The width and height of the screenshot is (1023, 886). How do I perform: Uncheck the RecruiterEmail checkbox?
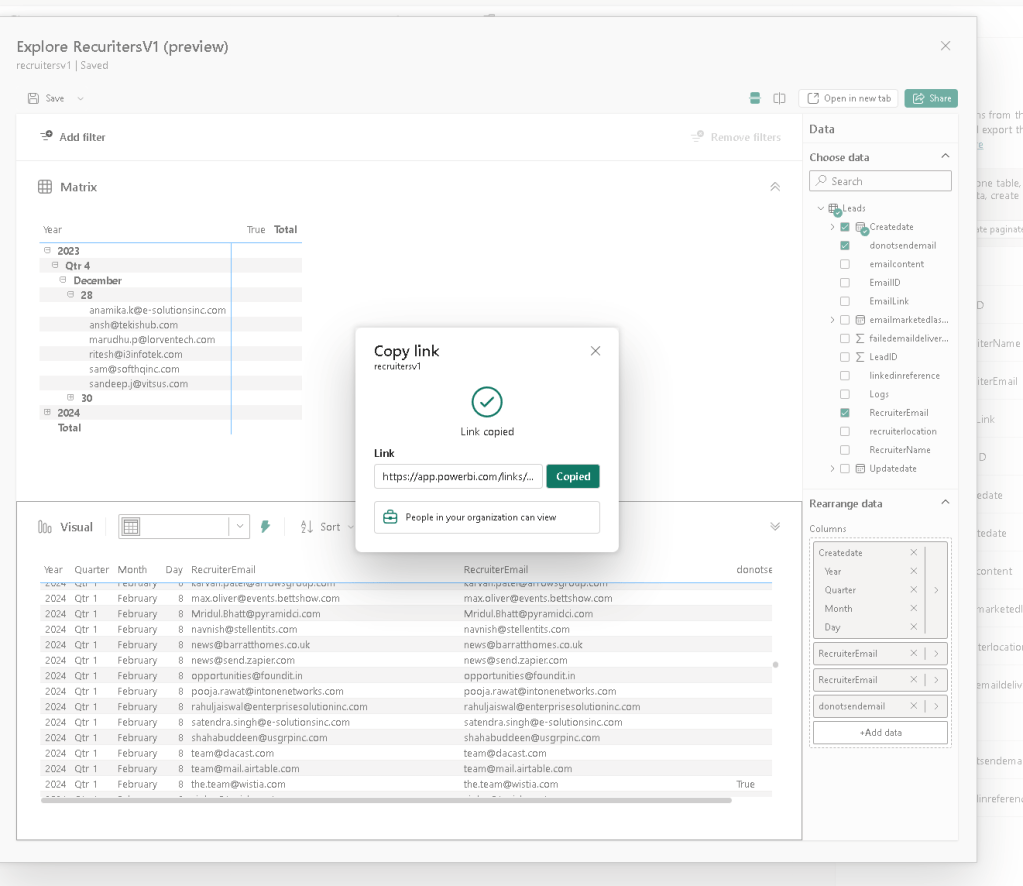point(845,413)
